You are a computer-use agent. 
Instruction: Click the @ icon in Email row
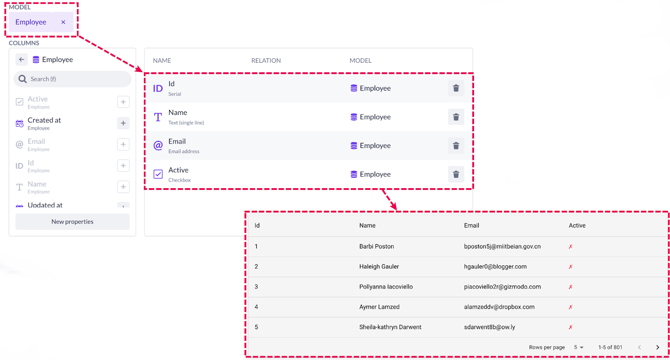[x=158, y=146]
